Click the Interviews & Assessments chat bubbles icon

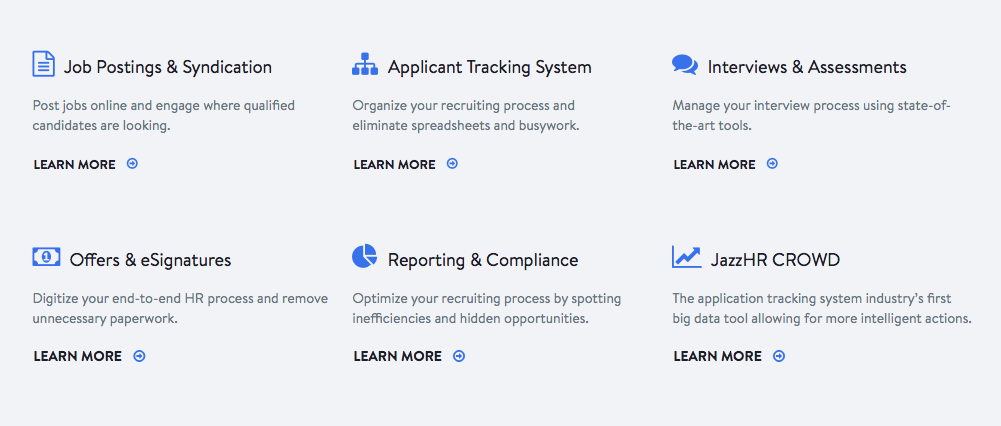(685, 65)
